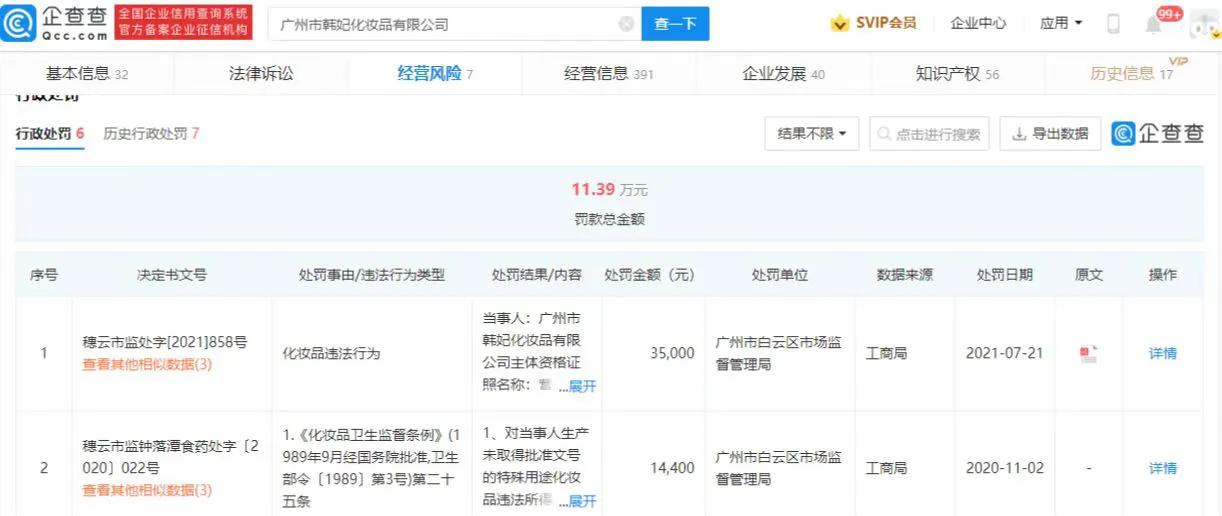Open the mobile phone icon in header

point(1113,24)
